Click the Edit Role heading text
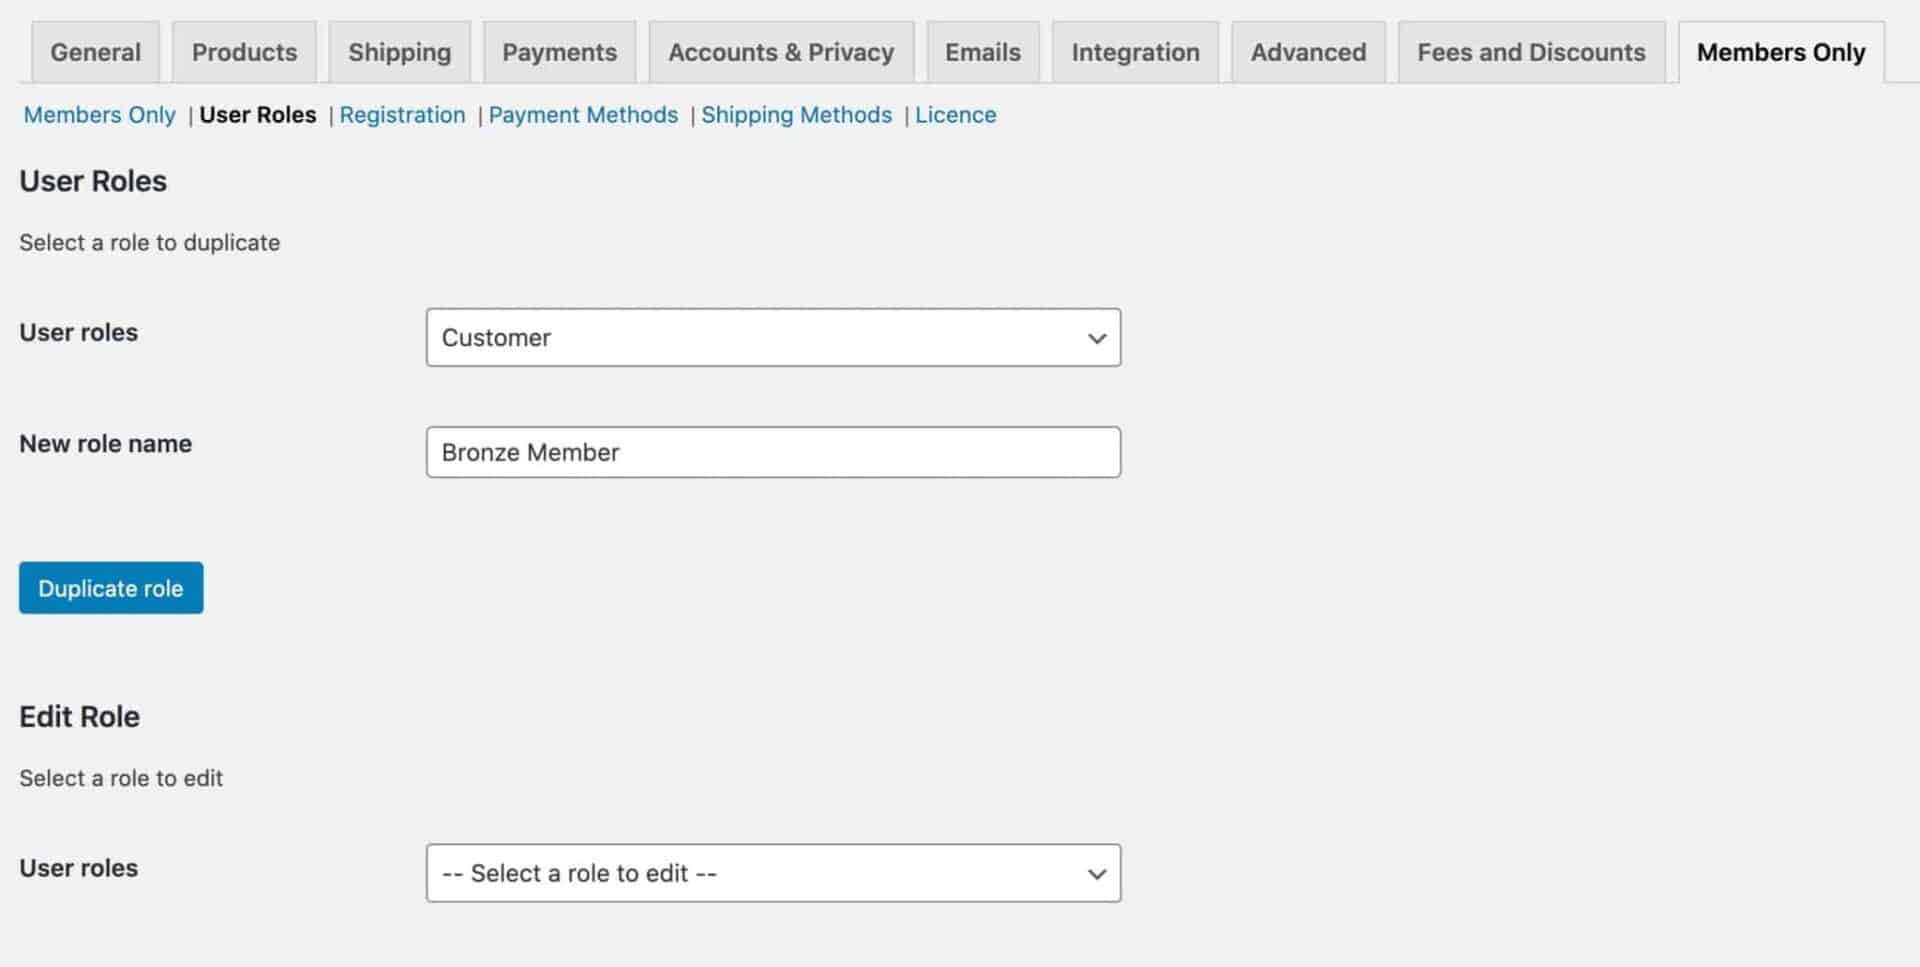 point(80,717)
